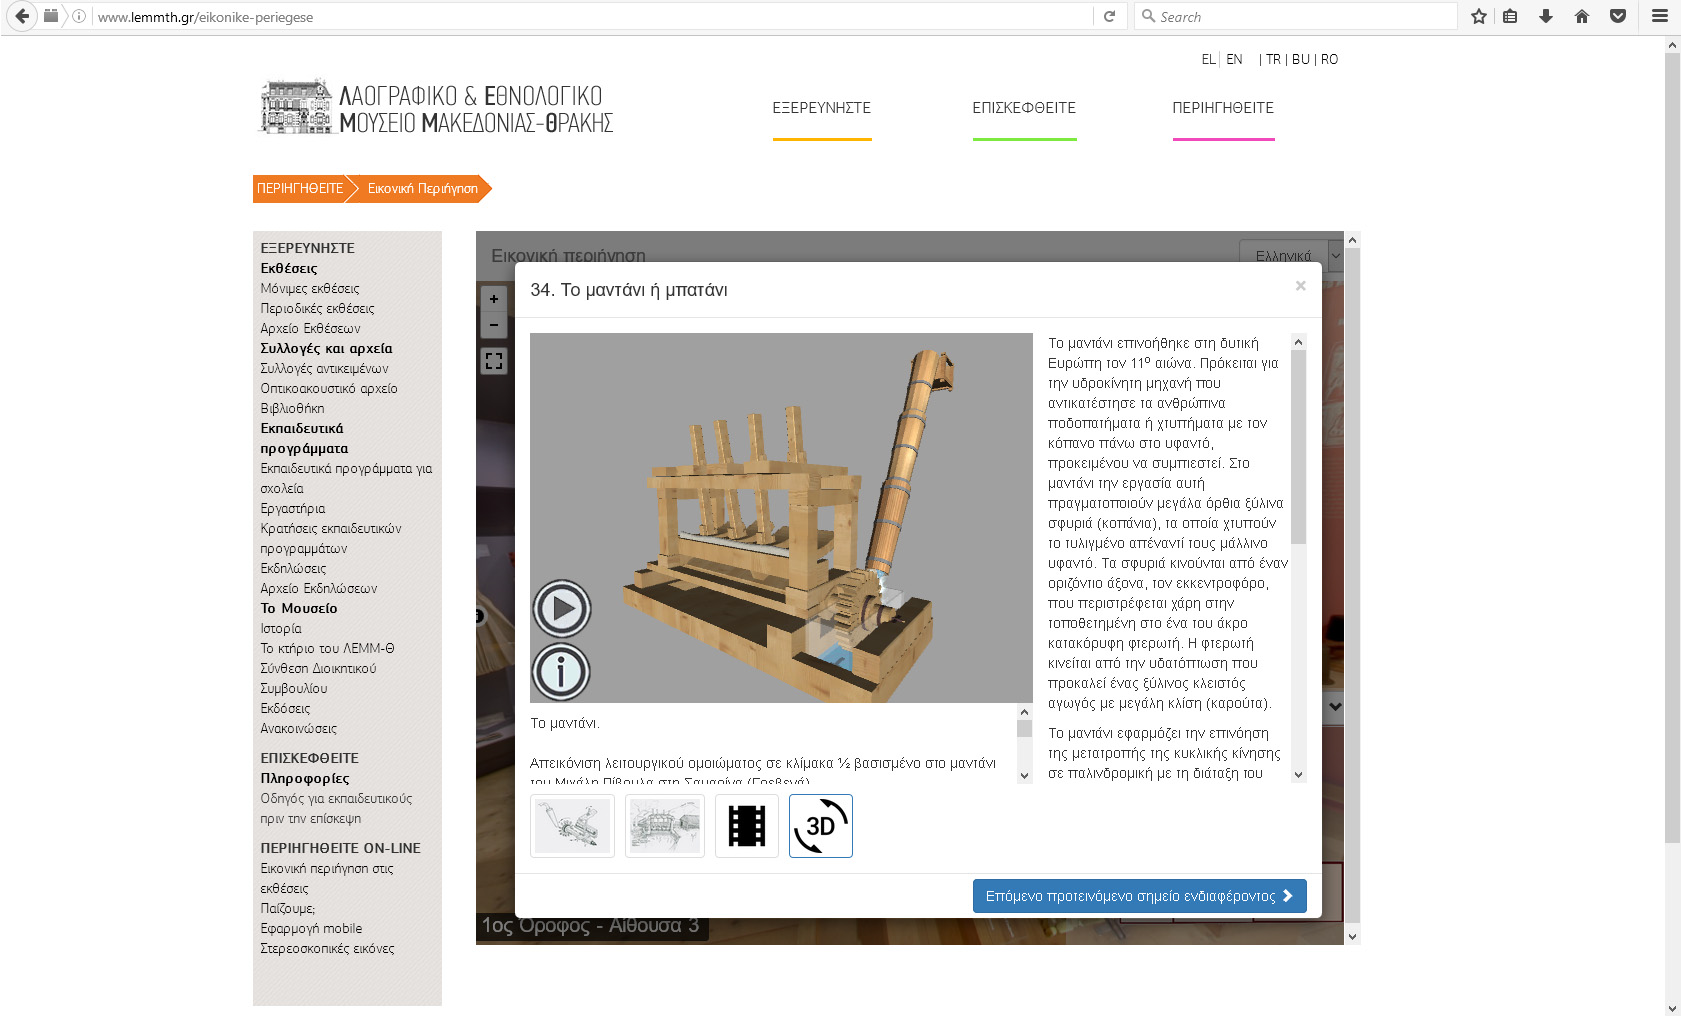This screenshot has width=1681, height=1016.
Task: Open the second sketch drawing thumbnail
Action: pos(665,826)
